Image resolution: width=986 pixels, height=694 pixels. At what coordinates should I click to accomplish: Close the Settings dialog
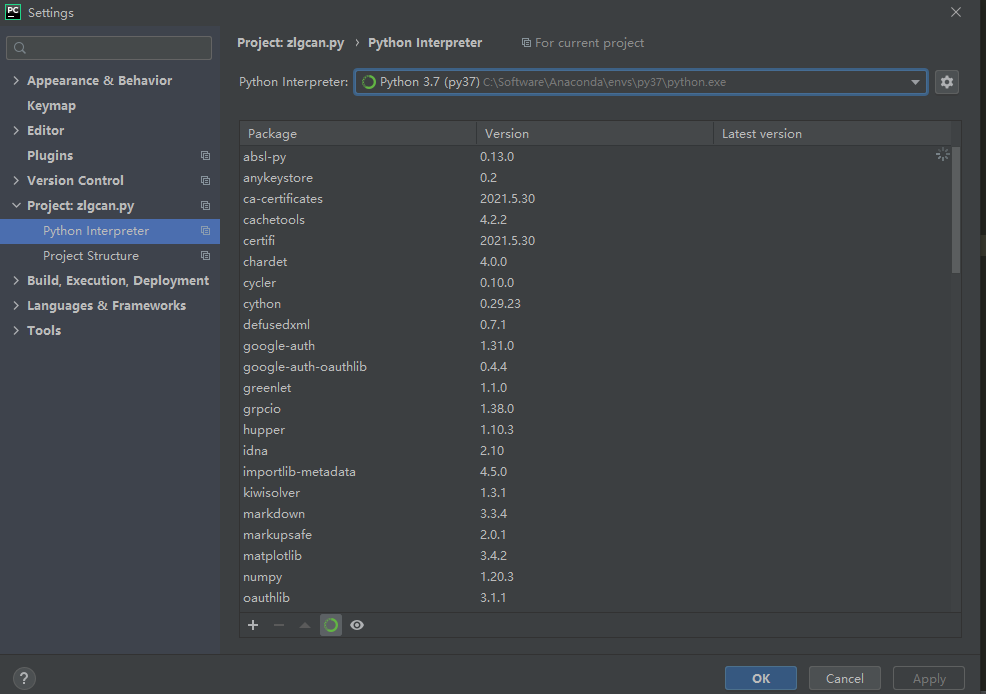pos(956,12)
